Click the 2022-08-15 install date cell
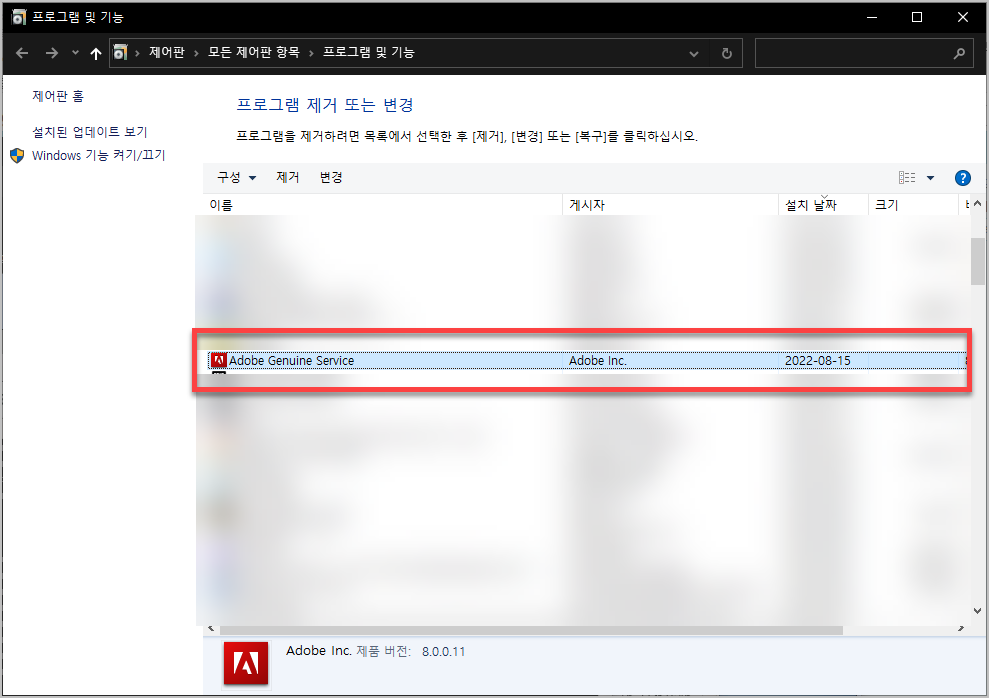Screen dimensions: 989x698 point(818,361)
